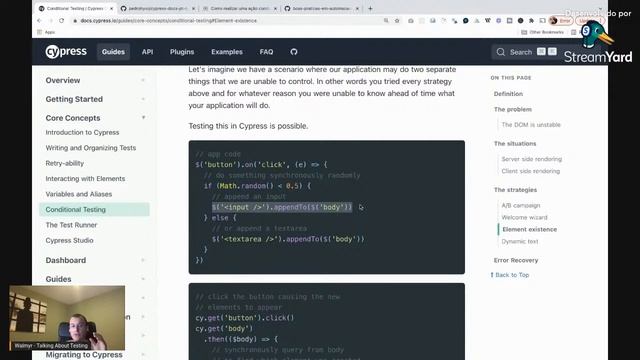The height and width of the screenshot is (360, 640).
Task: Click the Back to Top link
Action: (510, 275)
